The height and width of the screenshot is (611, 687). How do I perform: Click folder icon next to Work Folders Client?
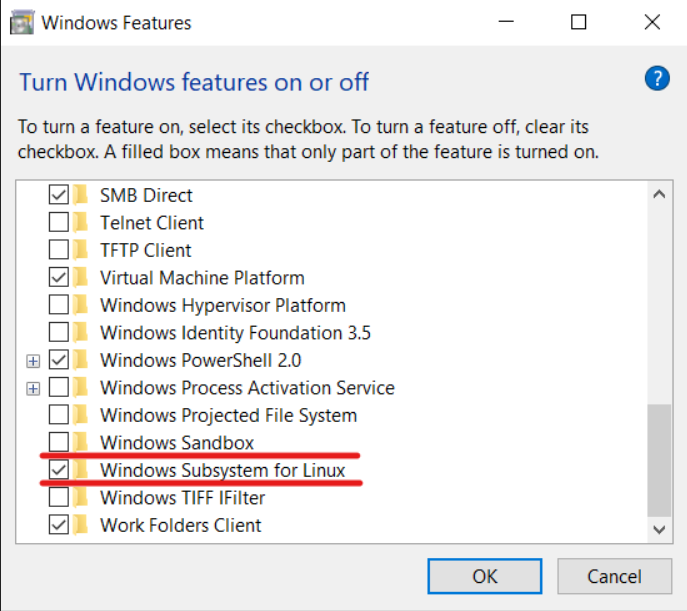(81, 525)
